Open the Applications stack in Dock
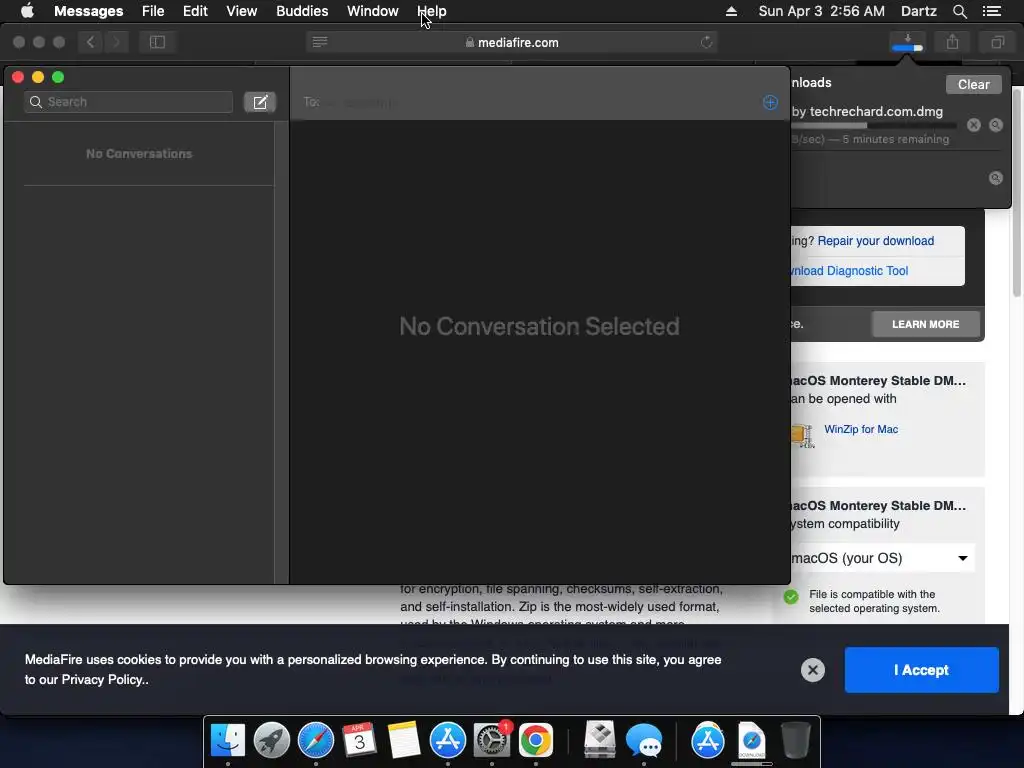Viewport: 1024px width, 768px height. (x=708, y=740)
